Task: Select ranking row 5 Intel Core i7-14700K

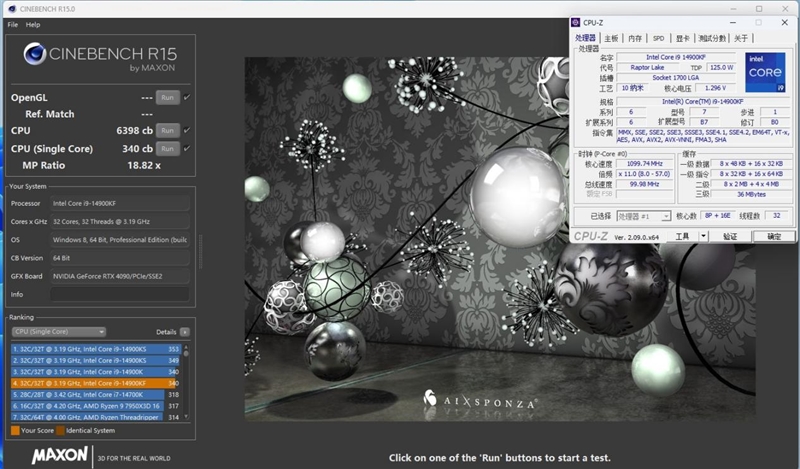Action: [x=95, y=394]
